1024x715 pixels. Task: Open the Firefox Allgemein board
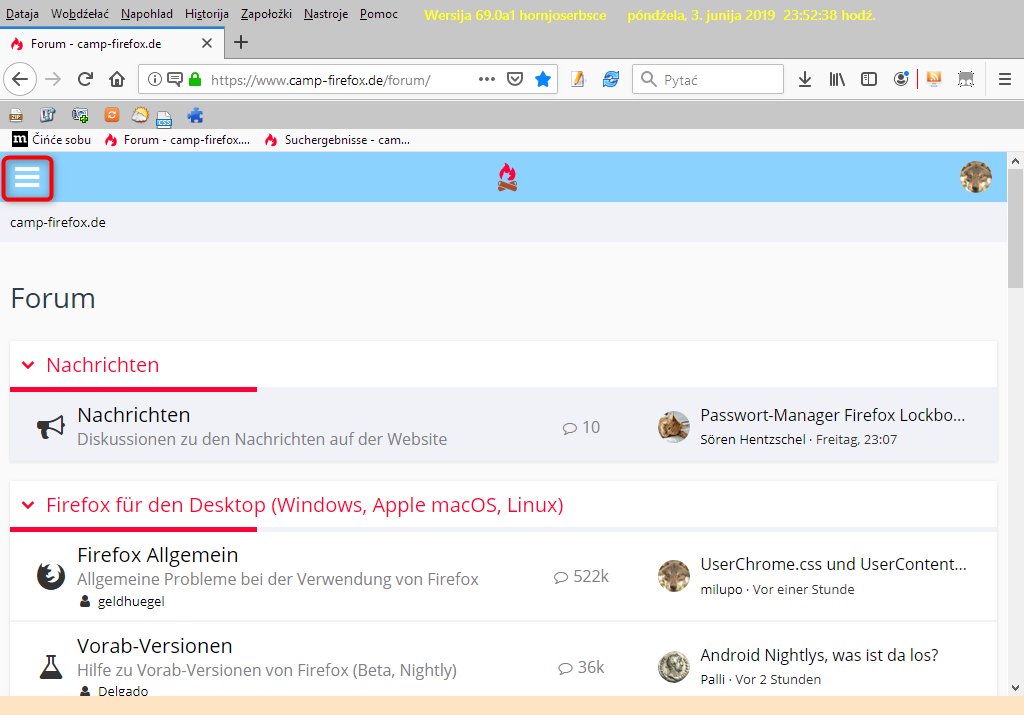[x=157, y=554]
